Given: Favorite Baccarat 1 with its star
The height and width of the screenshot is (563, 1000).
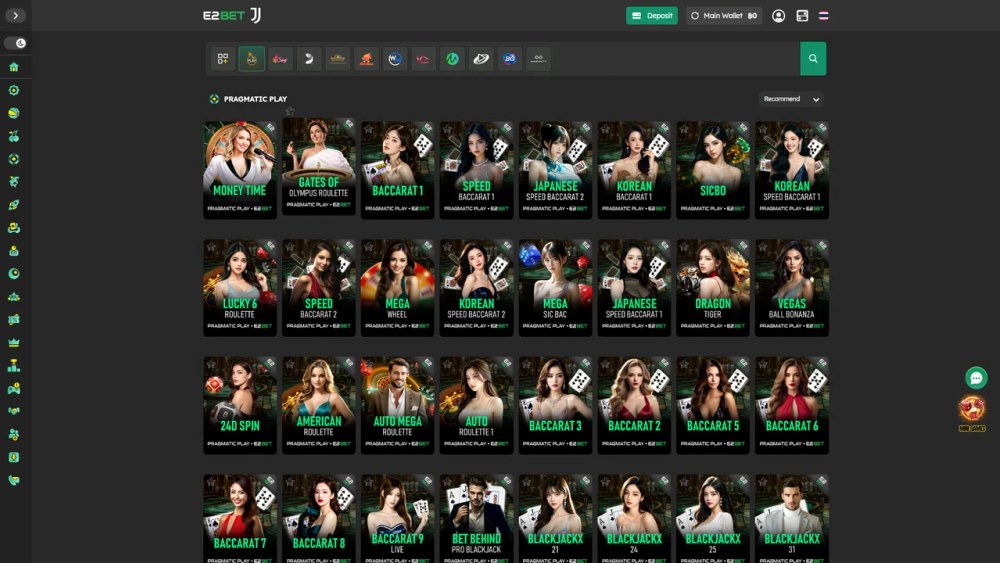Looking at the screenshot, I should (369, 129).
